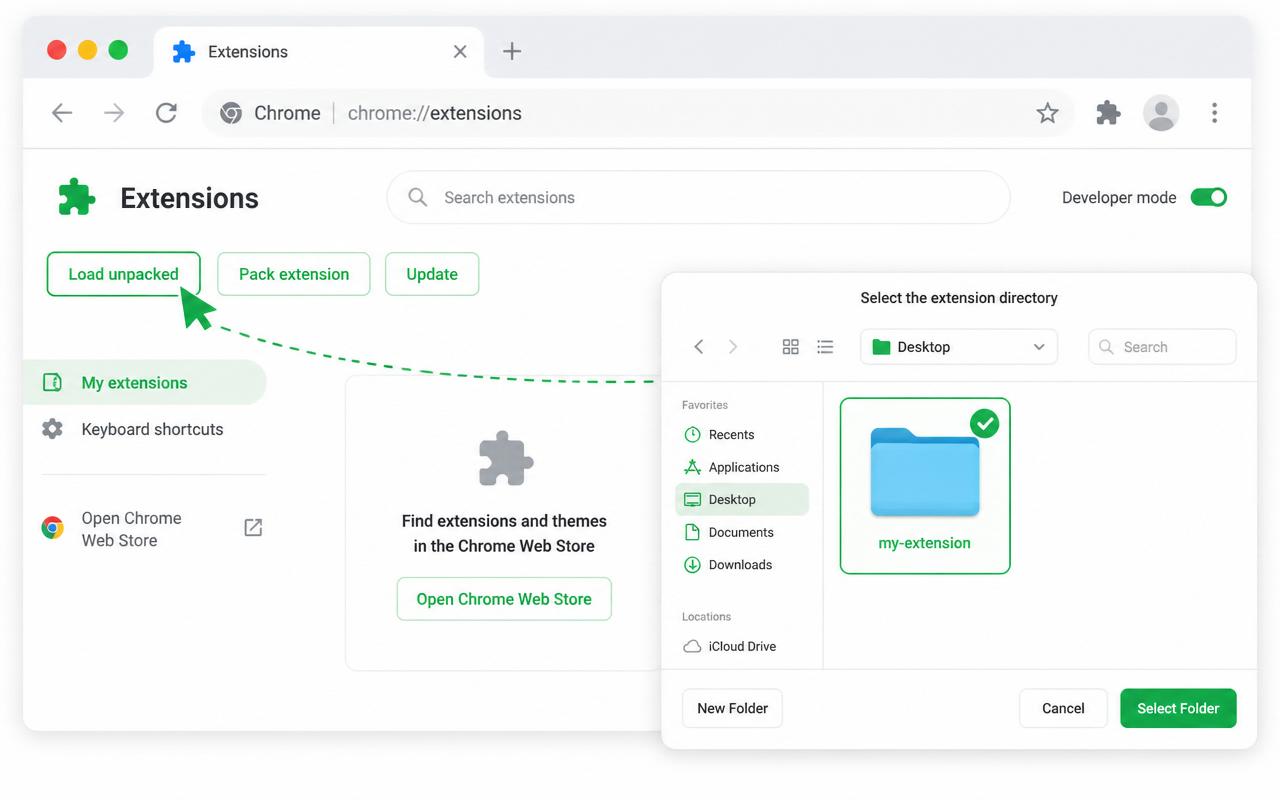The image size is (1280, 800).
Task: Click the Chrome logo in the sidebar
Action: 52,528
